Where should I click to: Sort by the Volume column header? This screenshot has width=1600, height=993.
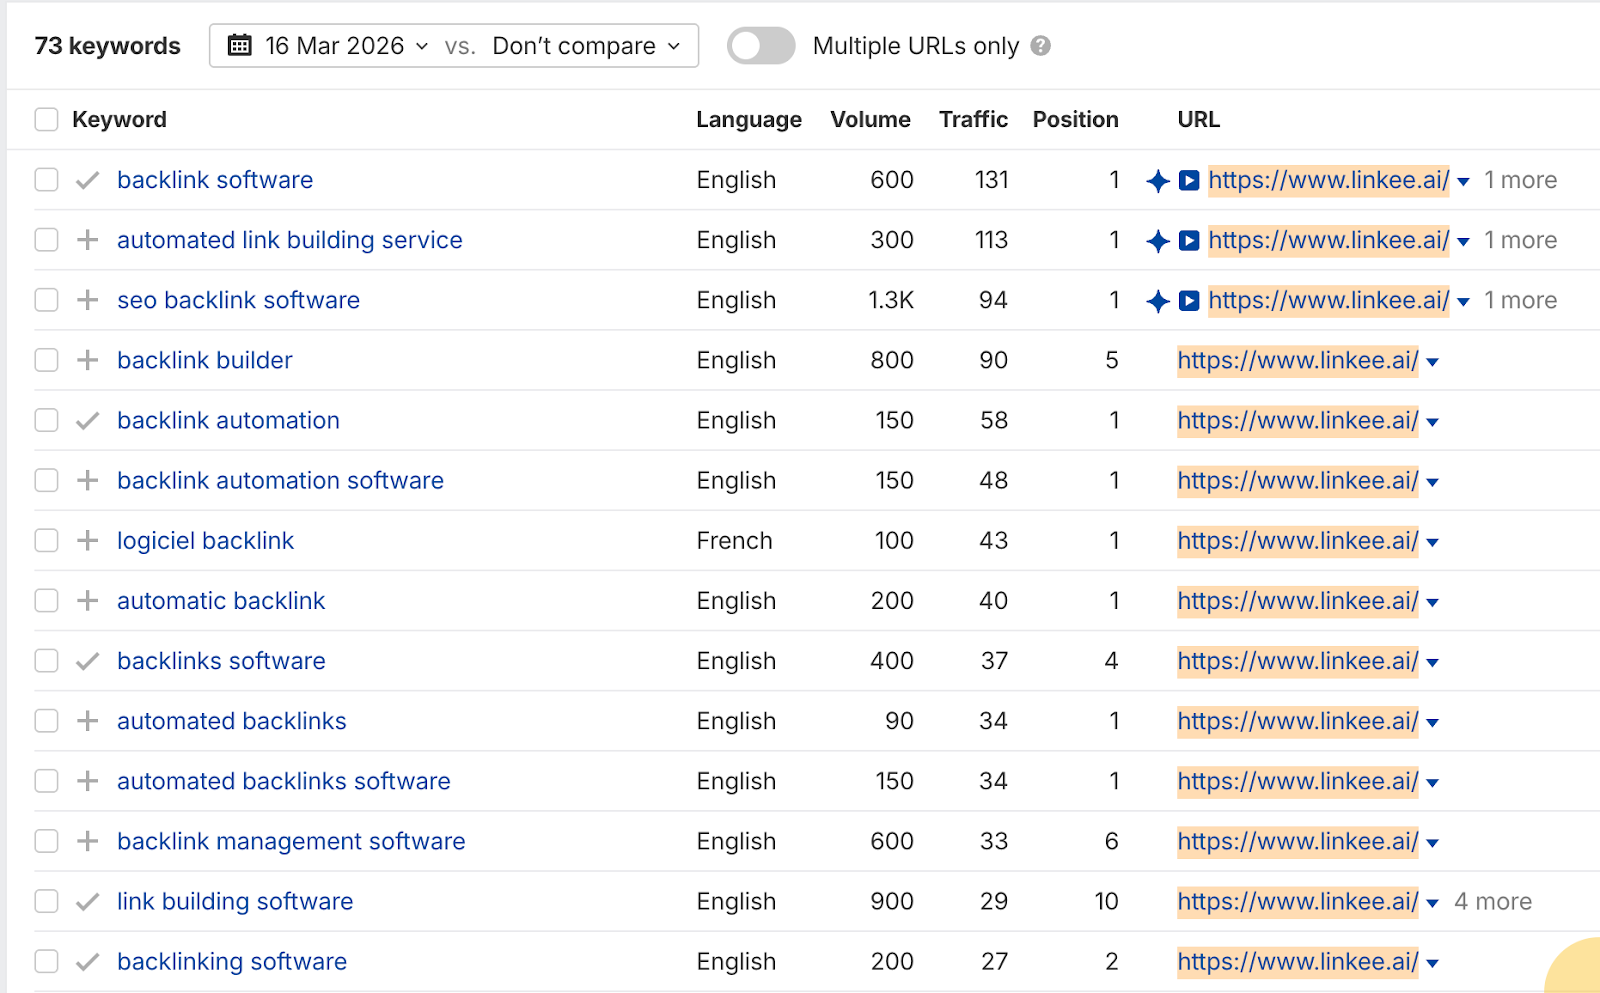[870, 120]
